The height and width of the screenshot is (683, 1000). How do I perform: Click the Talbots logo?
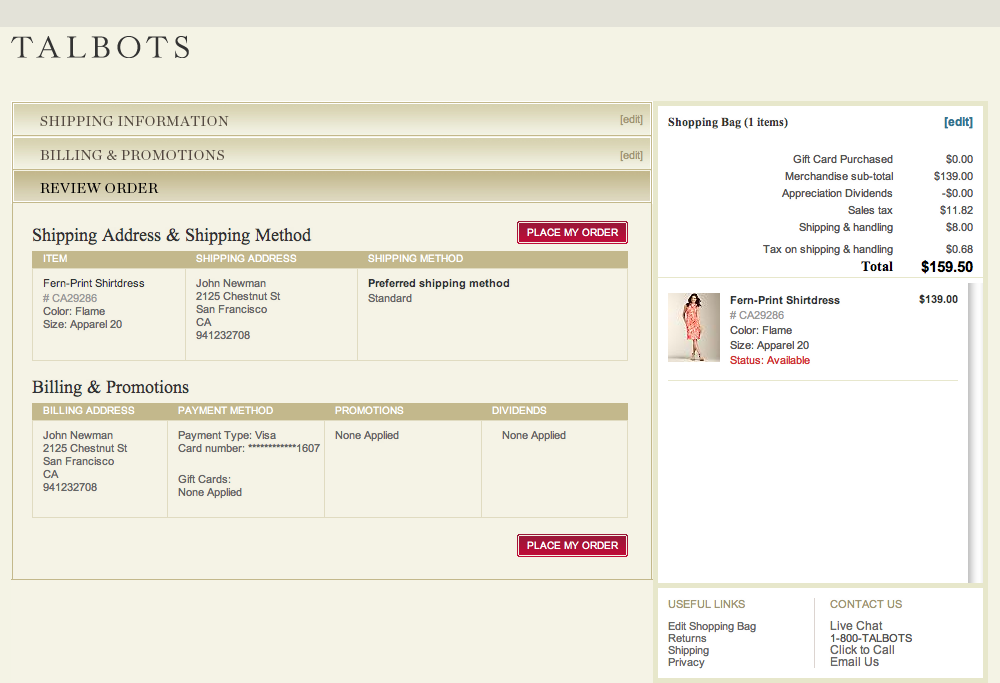click(99, 46)
